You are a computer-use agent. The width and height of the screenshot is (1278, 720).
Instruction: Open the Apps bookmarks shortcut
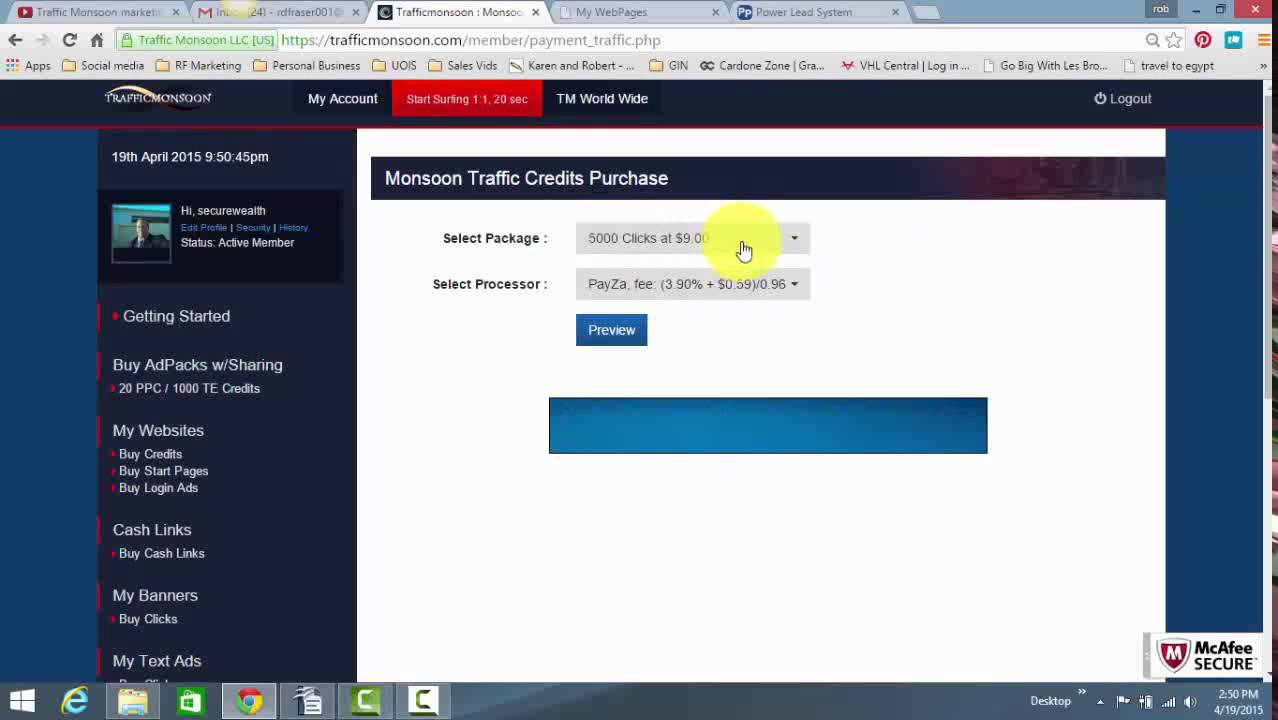tap(28, 66)
